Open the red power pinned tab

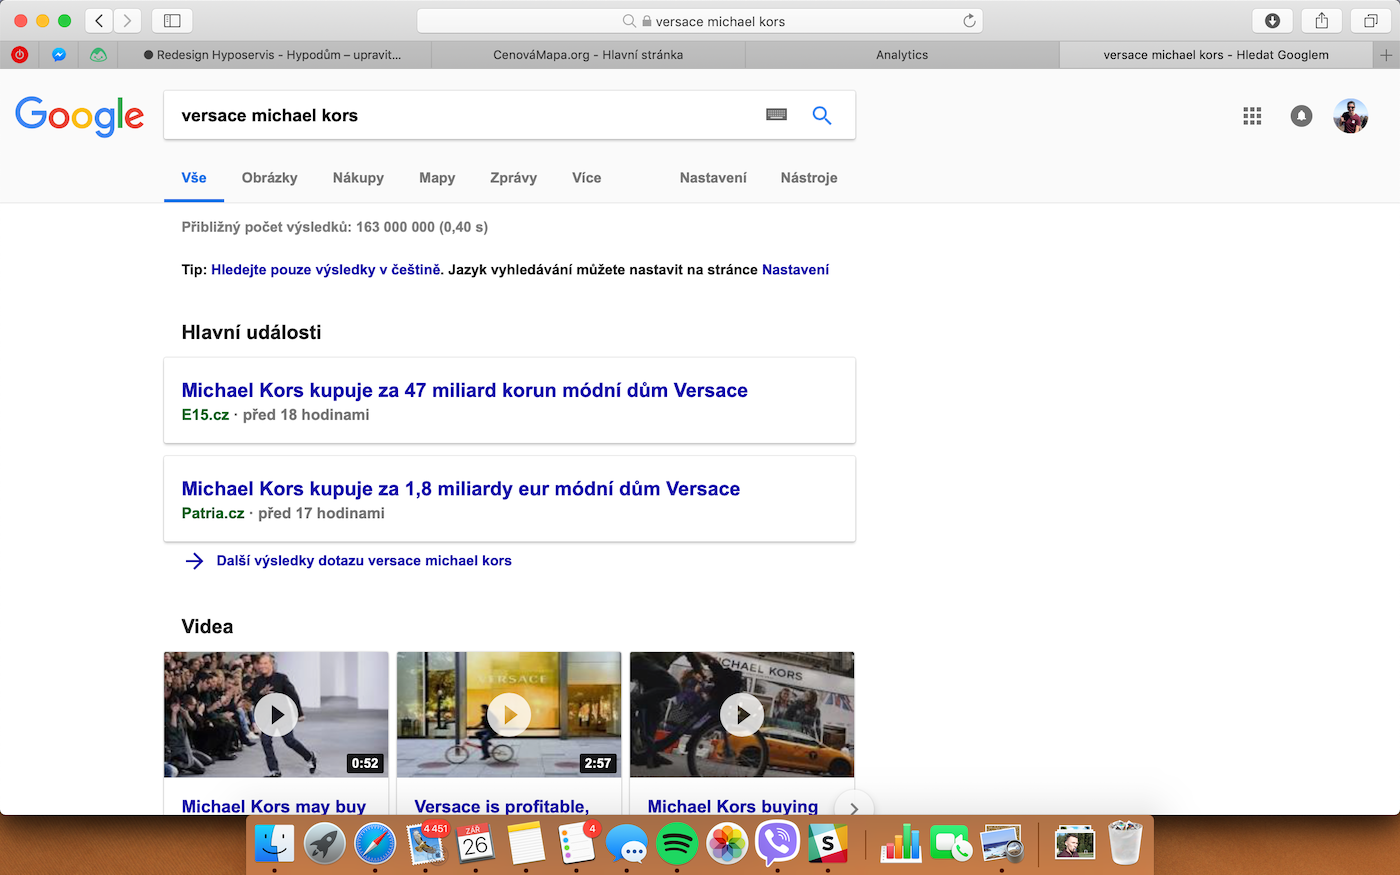point(20,55)
